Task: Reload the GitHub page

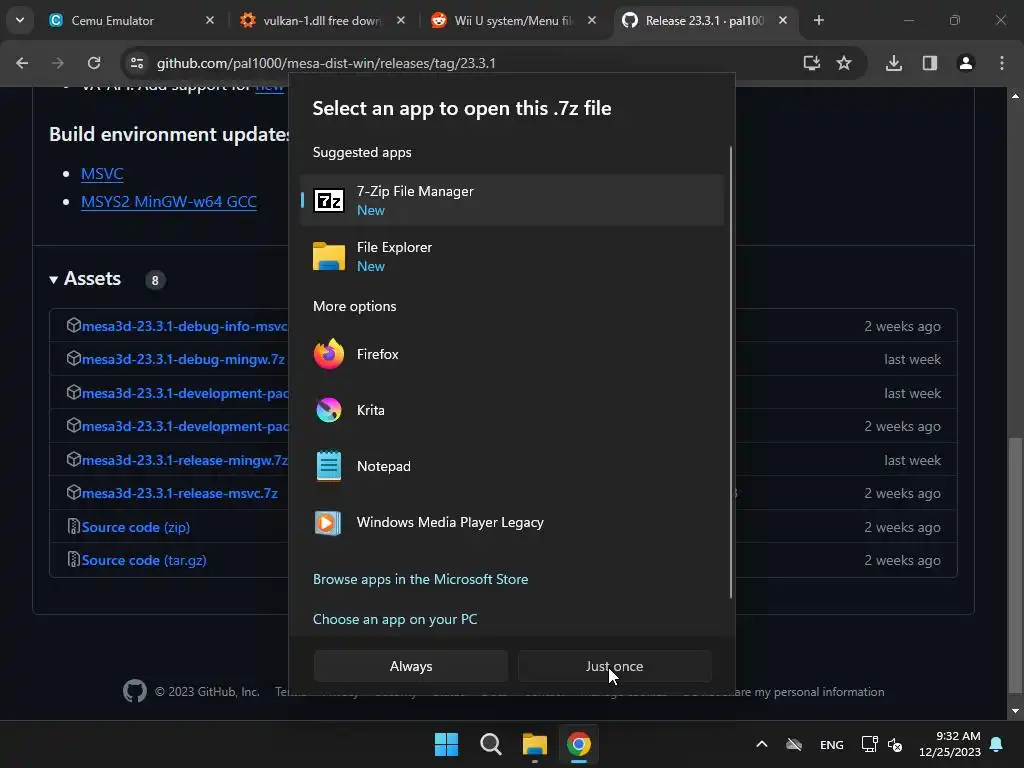Action: tap(94, 63)
